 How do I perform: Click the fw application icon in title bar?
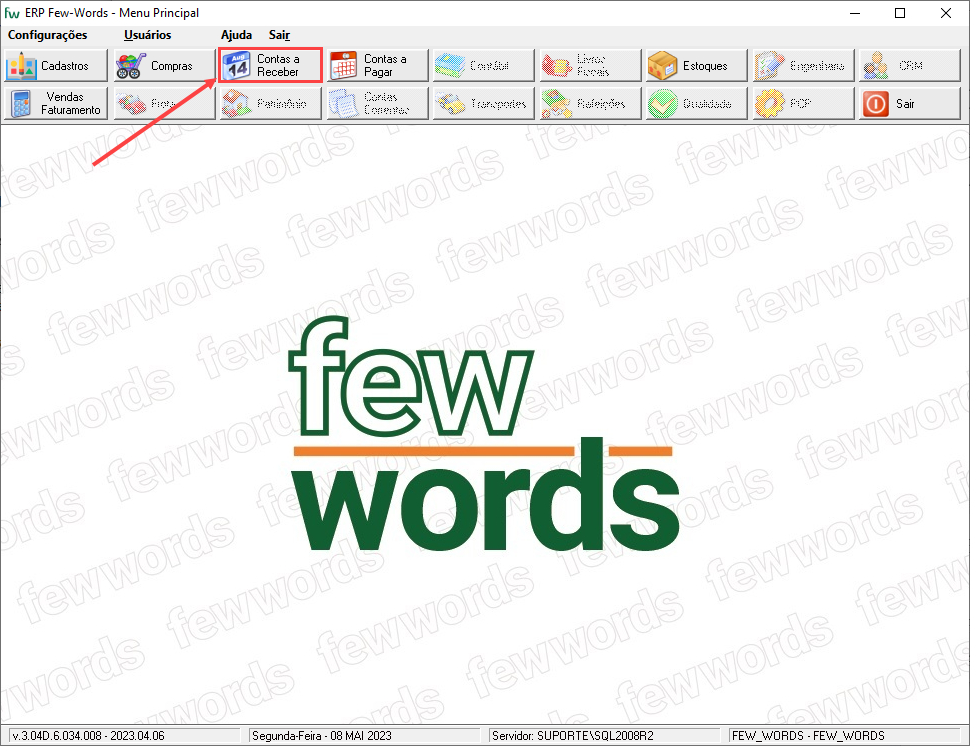(12, 13)
